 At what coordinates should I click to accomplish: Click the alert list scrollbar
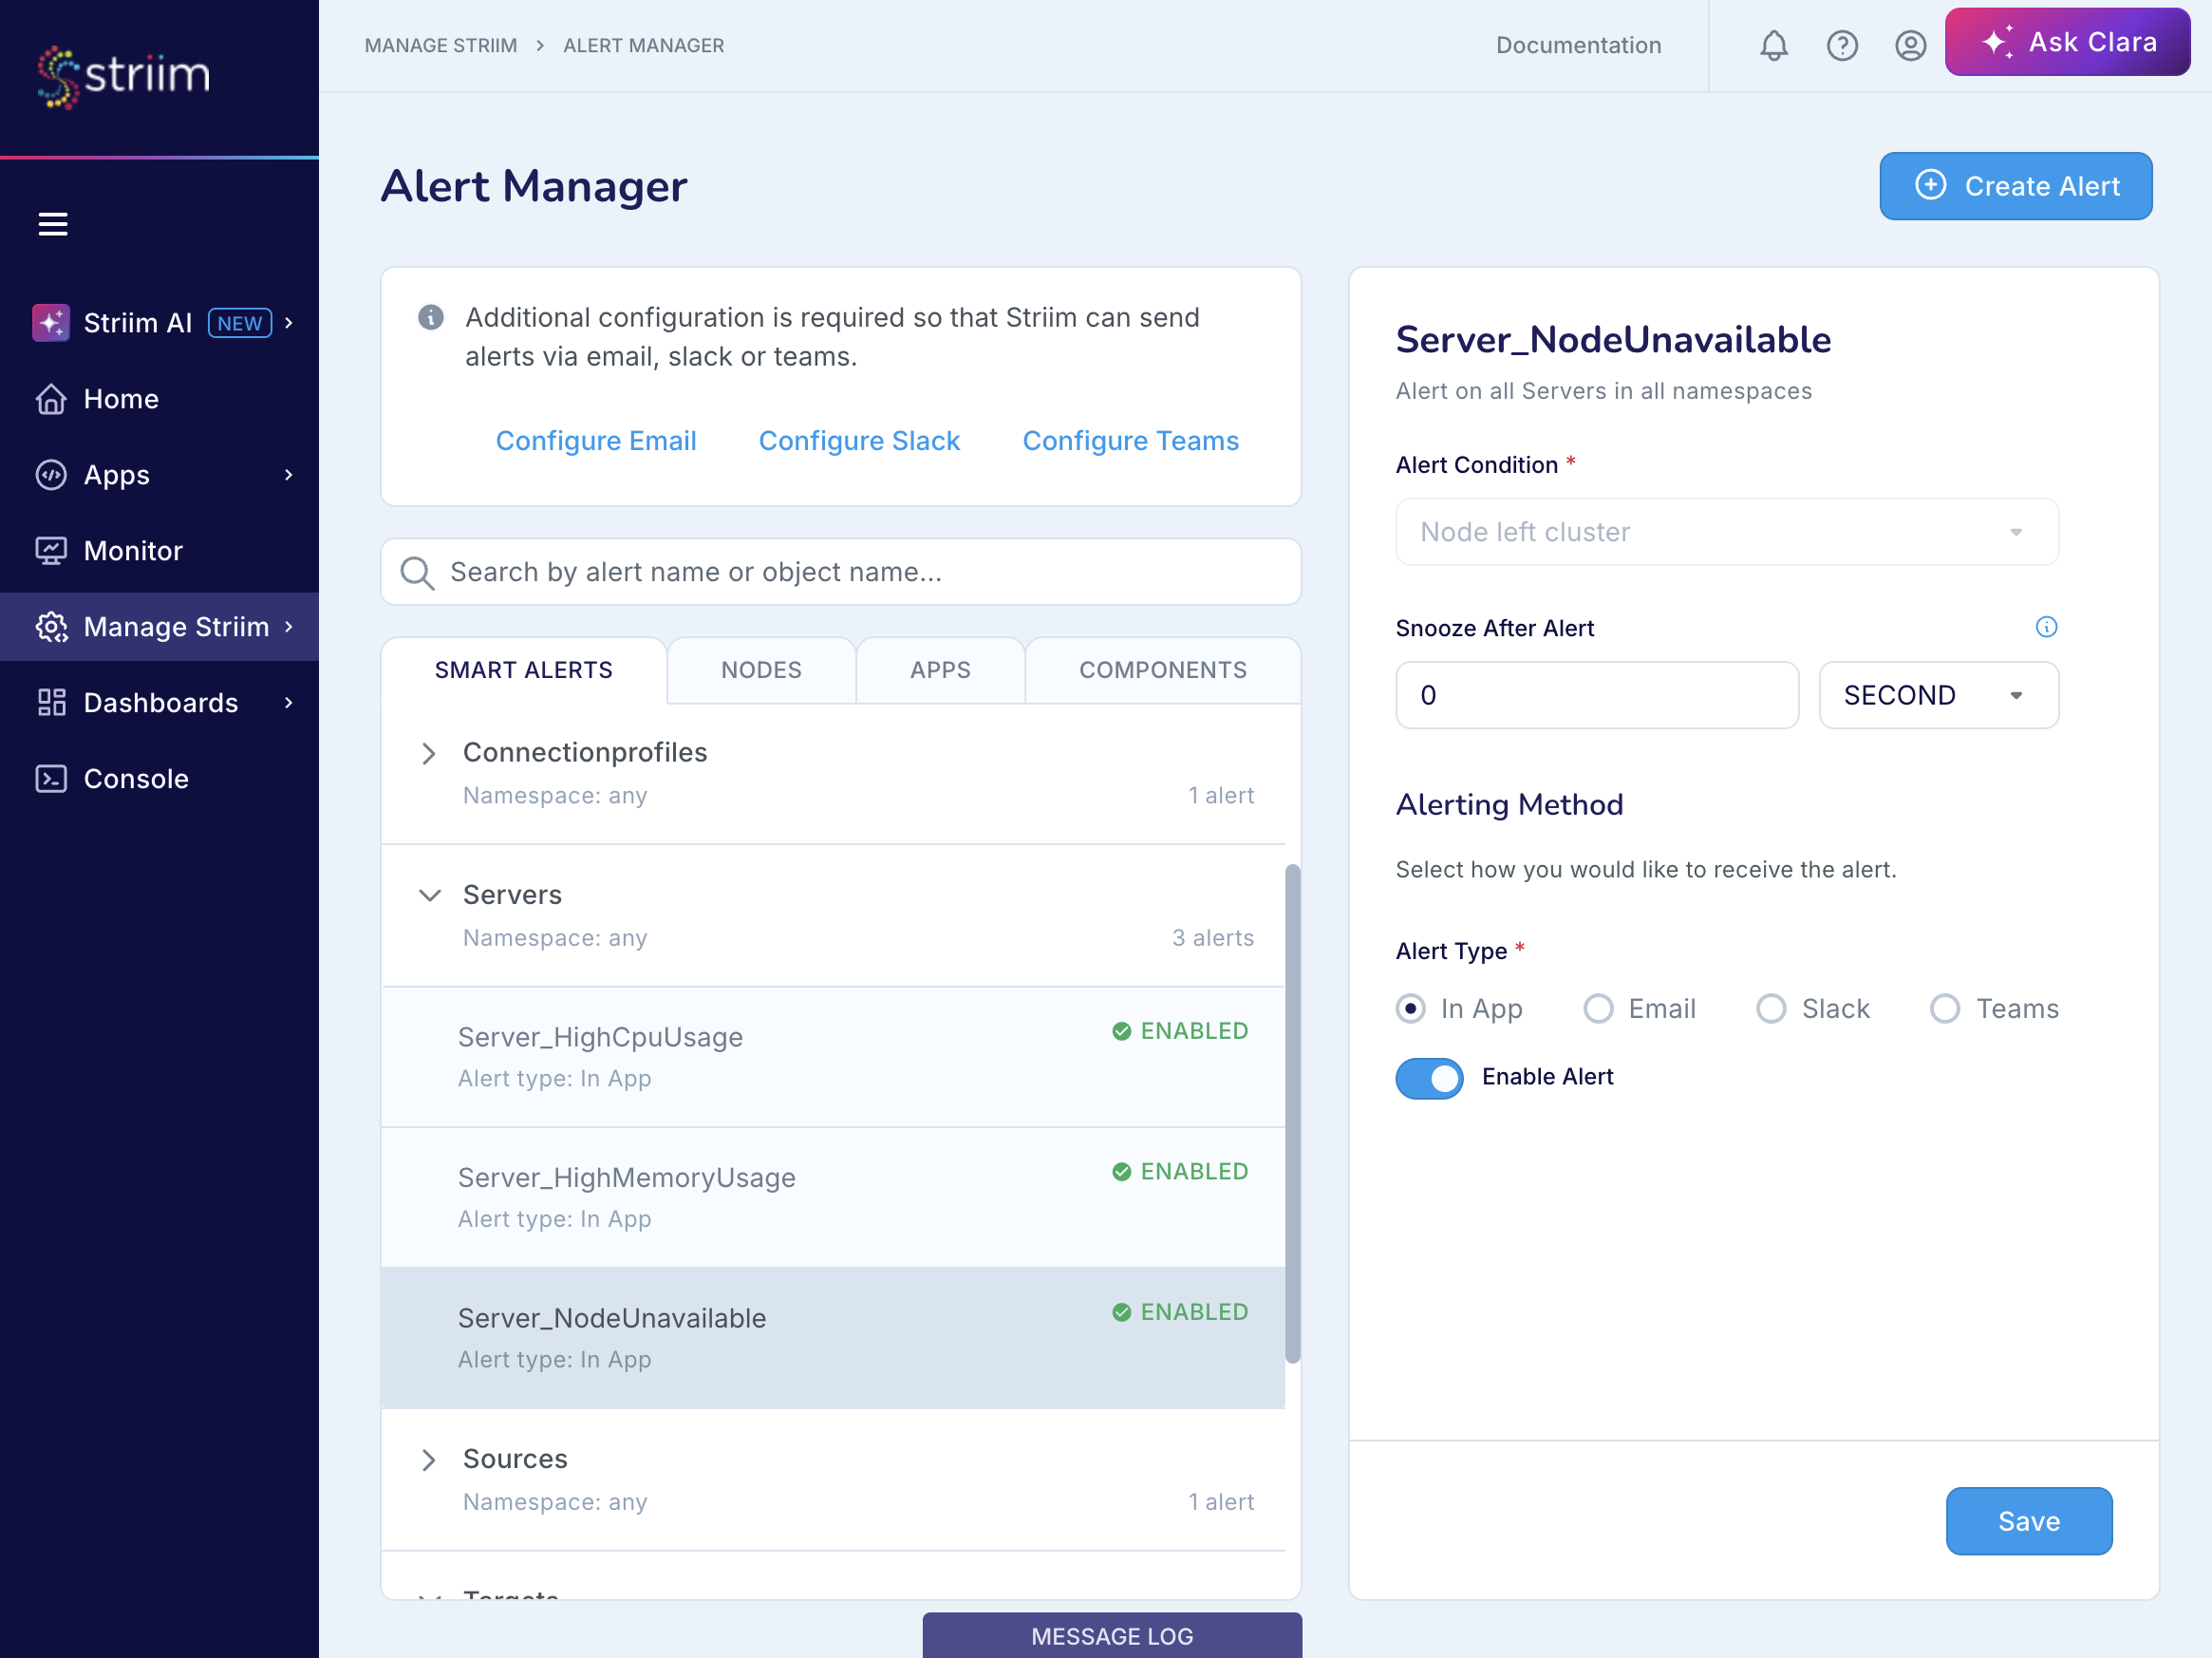click(x=1293, y=1114)
